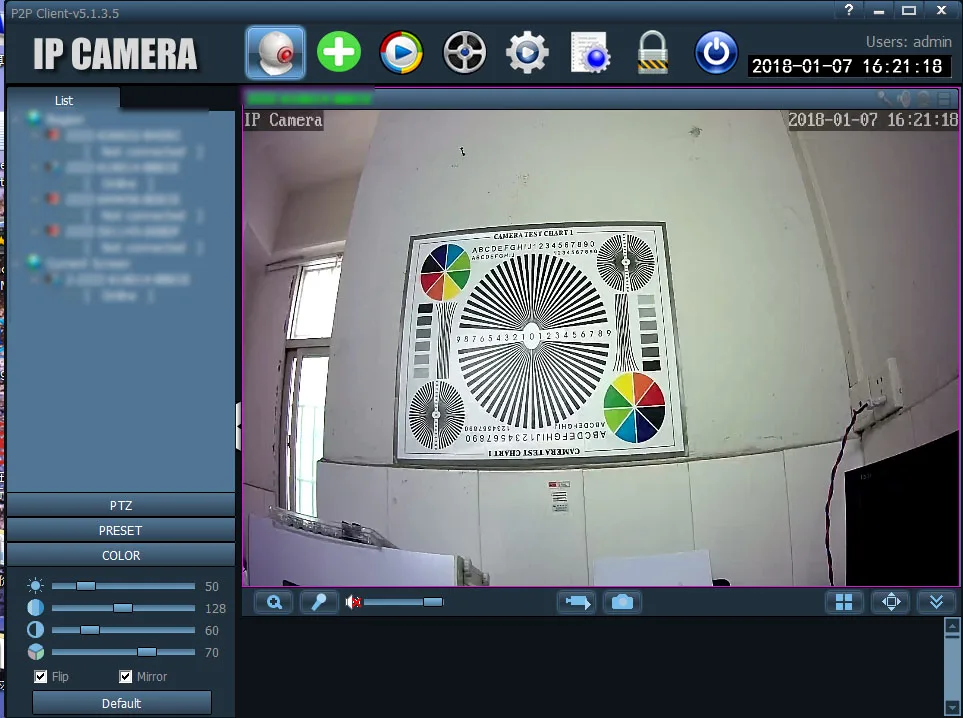
Task: Click the blue power logout icon
Action: (716, 52)
